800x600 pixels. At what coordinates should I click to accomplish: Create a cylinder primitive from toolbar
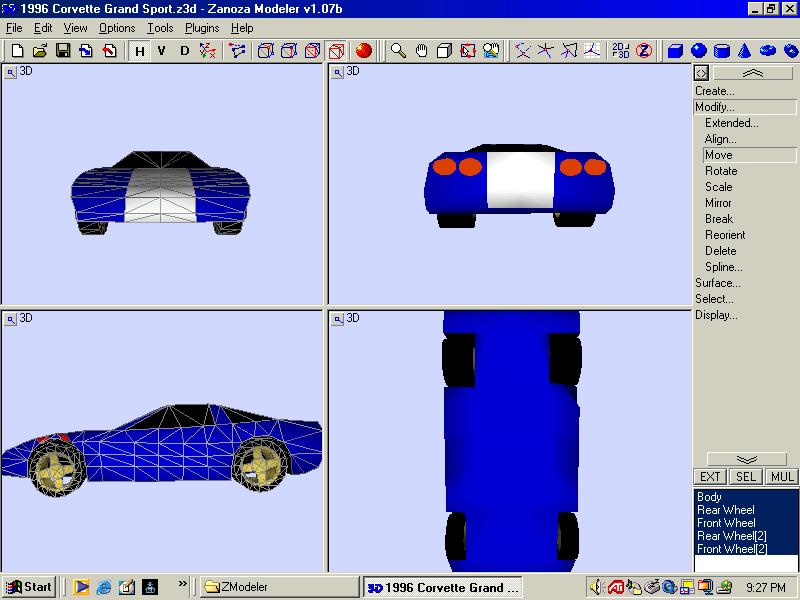722,51
